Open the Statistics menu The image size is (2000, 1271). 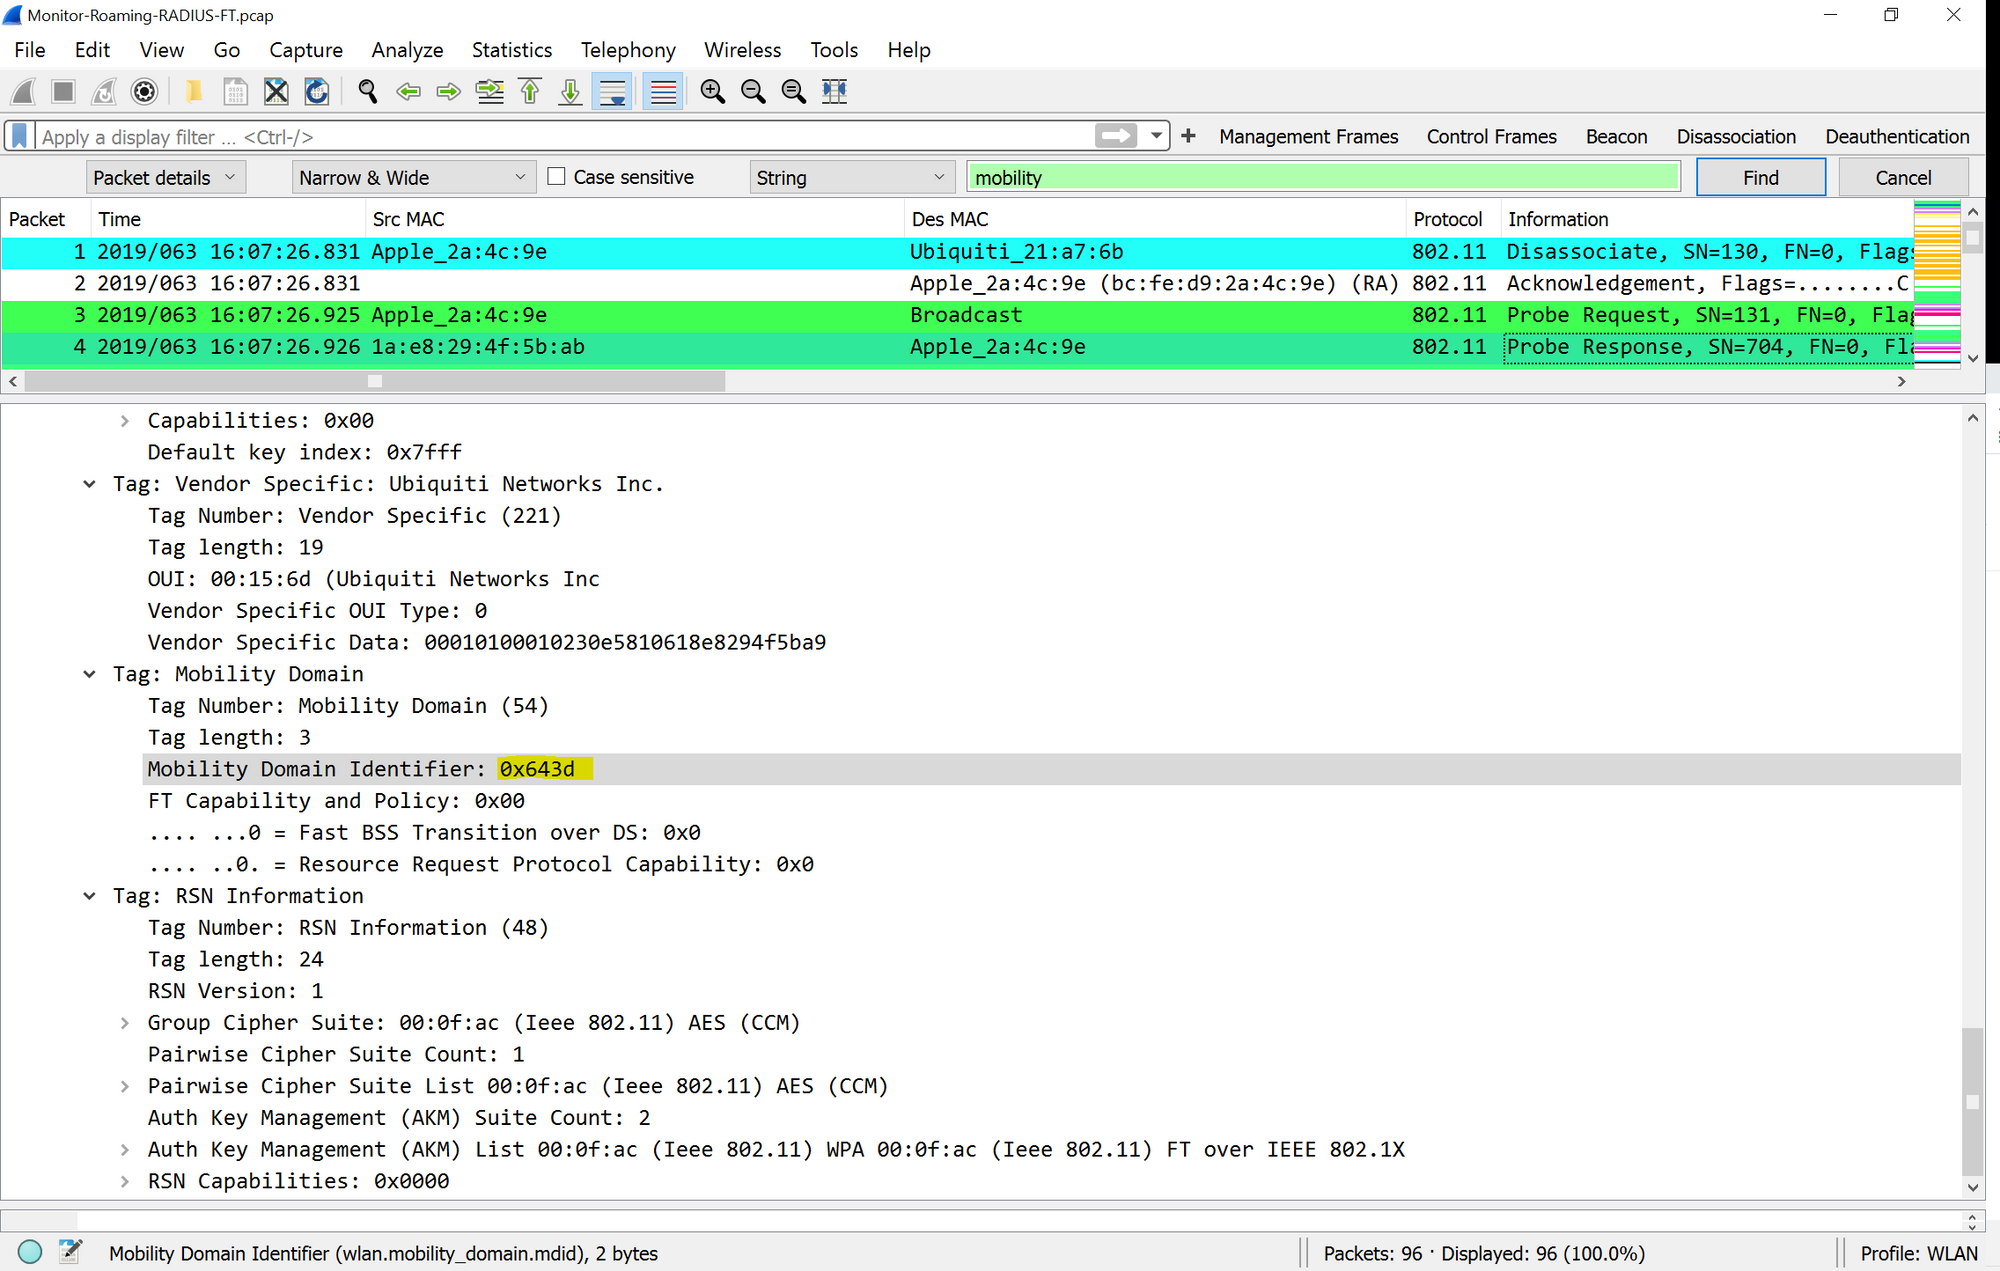(511, 50)
